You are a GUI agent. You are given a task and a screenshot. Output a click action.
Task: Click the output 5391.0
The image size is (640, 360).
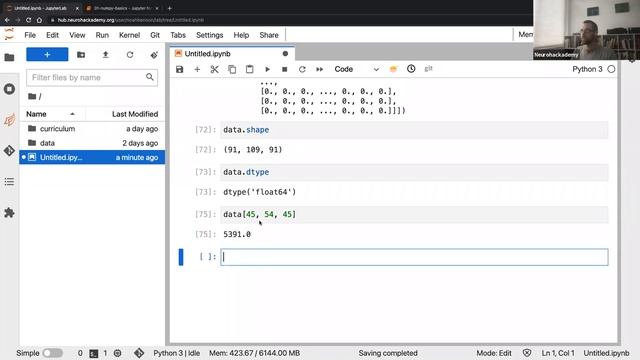pos(237,234)
